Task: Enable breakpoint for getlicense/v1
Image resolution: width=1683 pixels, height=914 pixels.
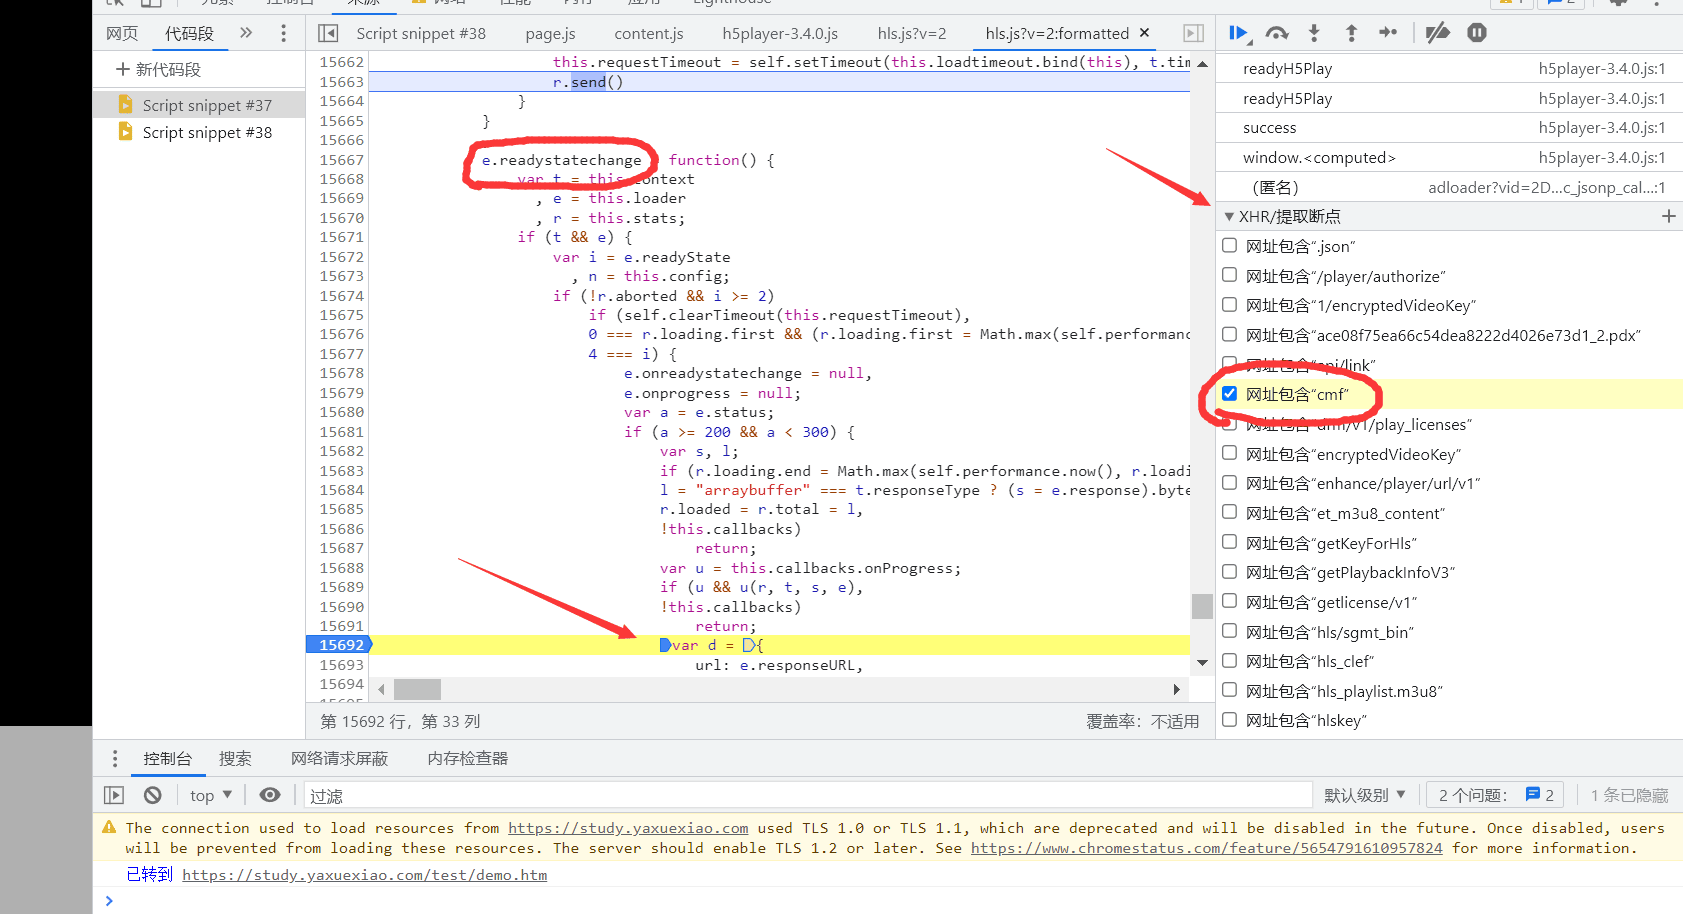Action: click(1230, 601)
